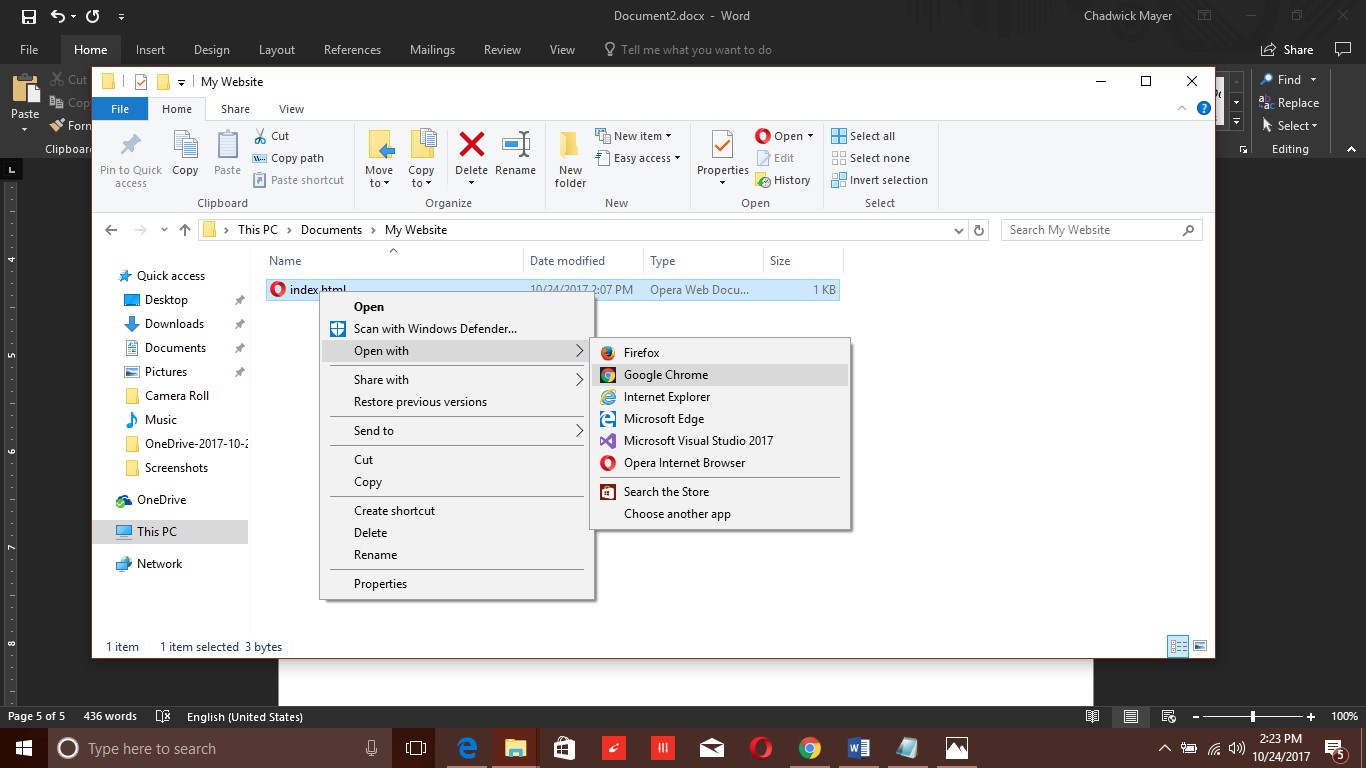1366x768 pixels.
Task: Open the blue File tab in Explorer
Action: point(120,109)
